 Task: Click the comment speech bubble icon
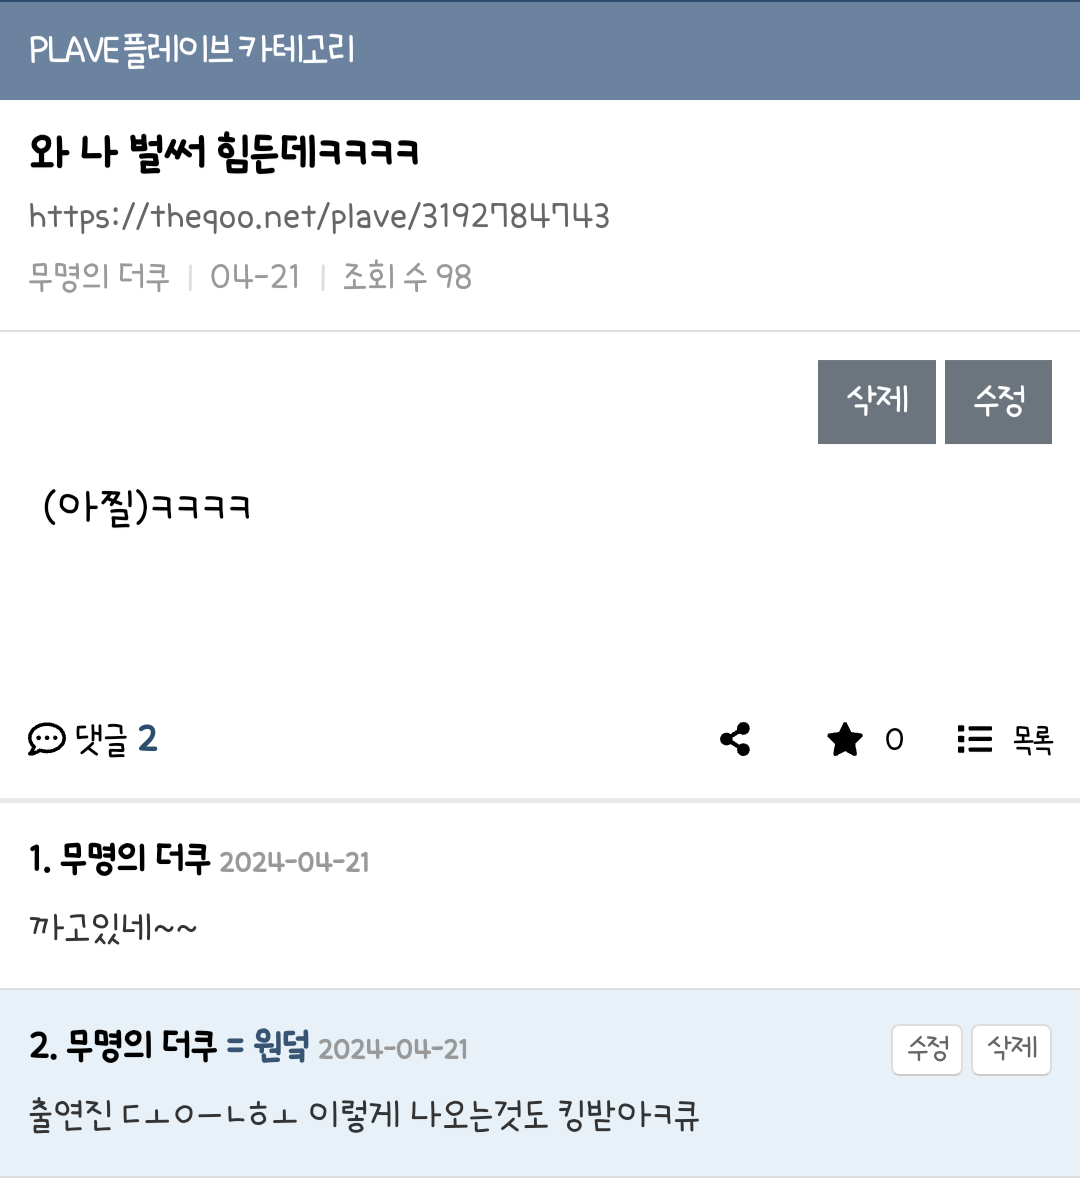[47, 739]
